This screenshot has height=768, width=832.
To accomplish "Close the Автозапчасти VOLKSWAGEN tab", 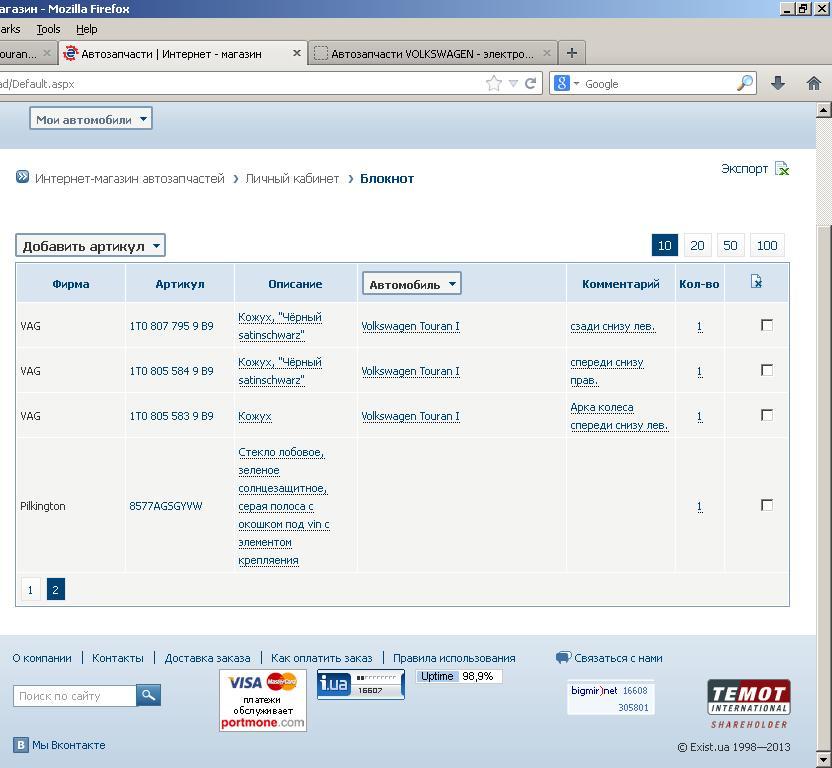I will click(x=547, y=53).
